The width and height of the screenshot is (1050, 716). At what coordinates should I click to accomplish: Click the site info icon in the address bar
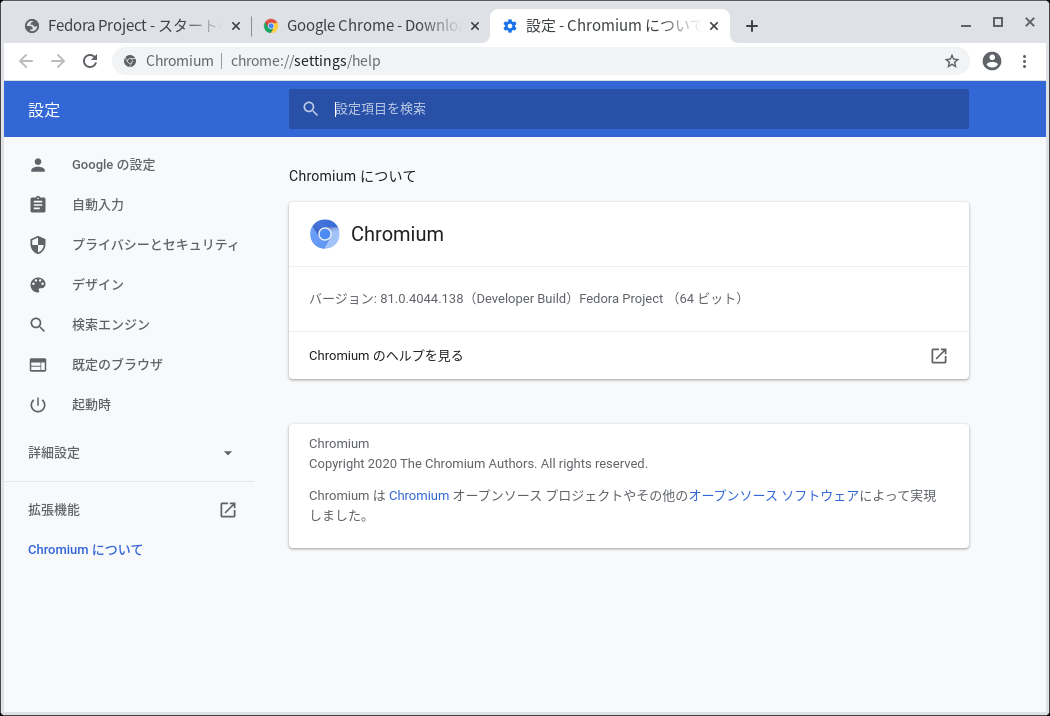(131, 61)
